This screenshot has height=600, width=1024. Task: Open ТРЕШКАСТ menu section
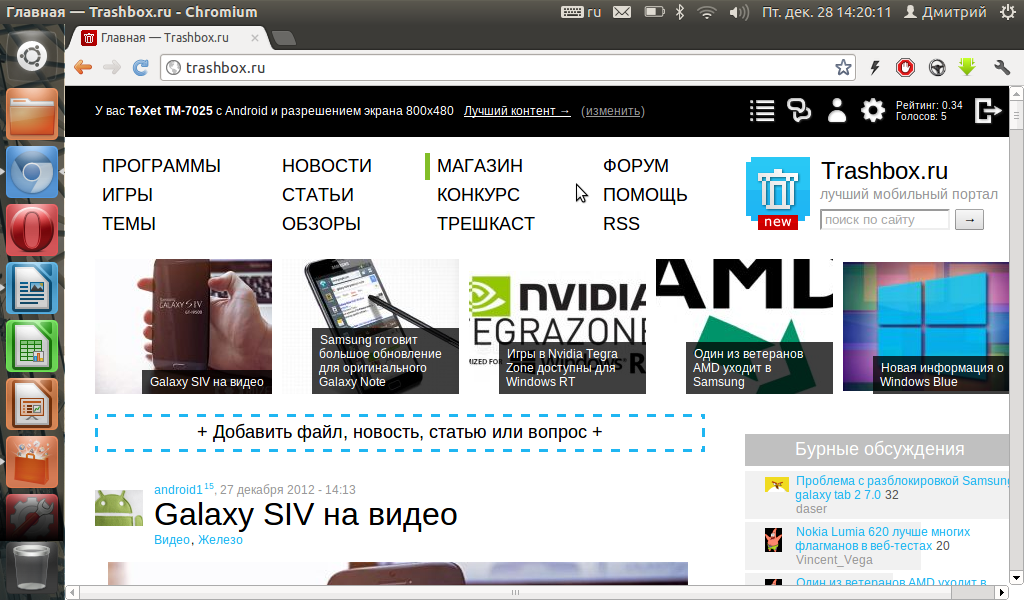tap(485, 224)
